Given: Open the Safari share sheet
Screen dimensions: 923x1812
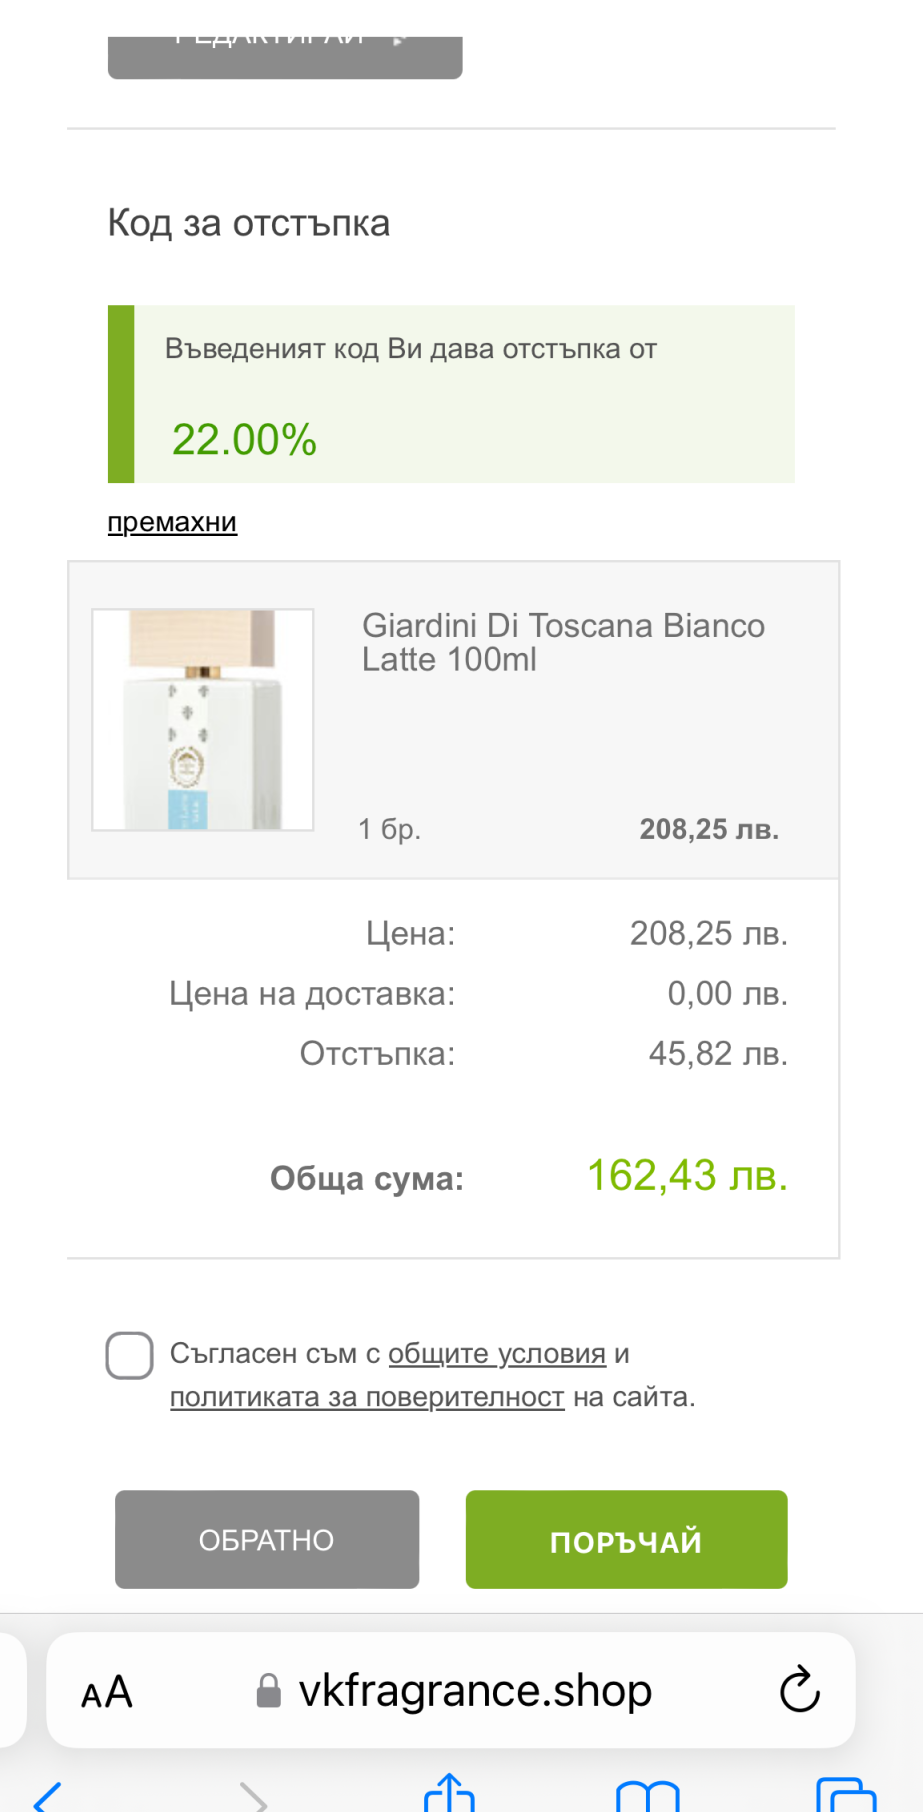Looking at the screenshot, I should tap(449, 1794).
